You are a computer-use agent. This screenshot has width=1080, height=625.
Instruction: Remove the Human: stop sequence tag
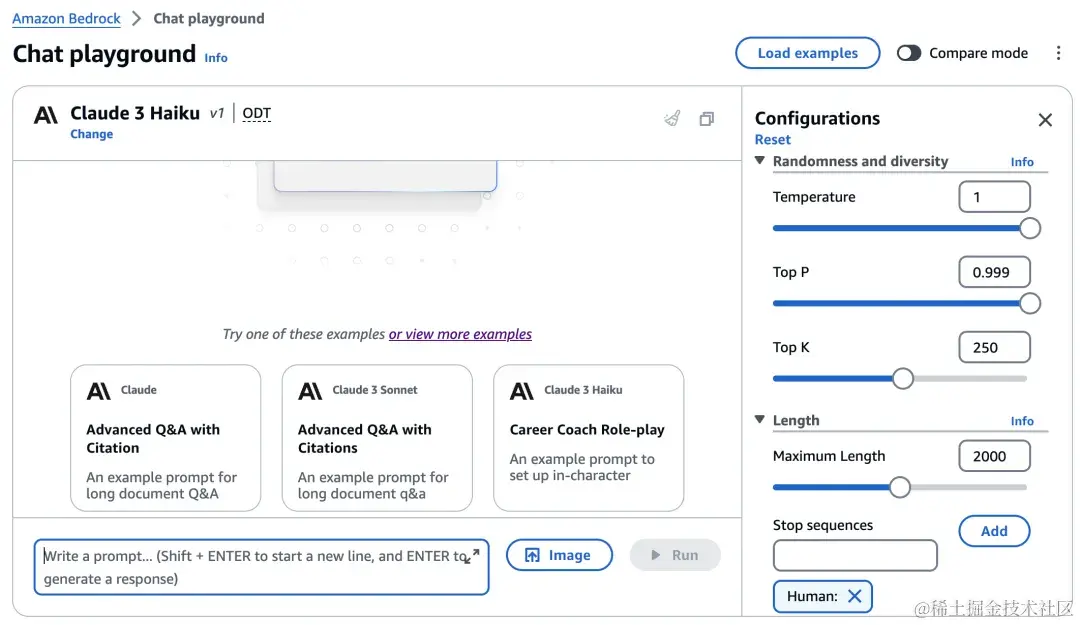pyautogui.click(x=854, y=596)
